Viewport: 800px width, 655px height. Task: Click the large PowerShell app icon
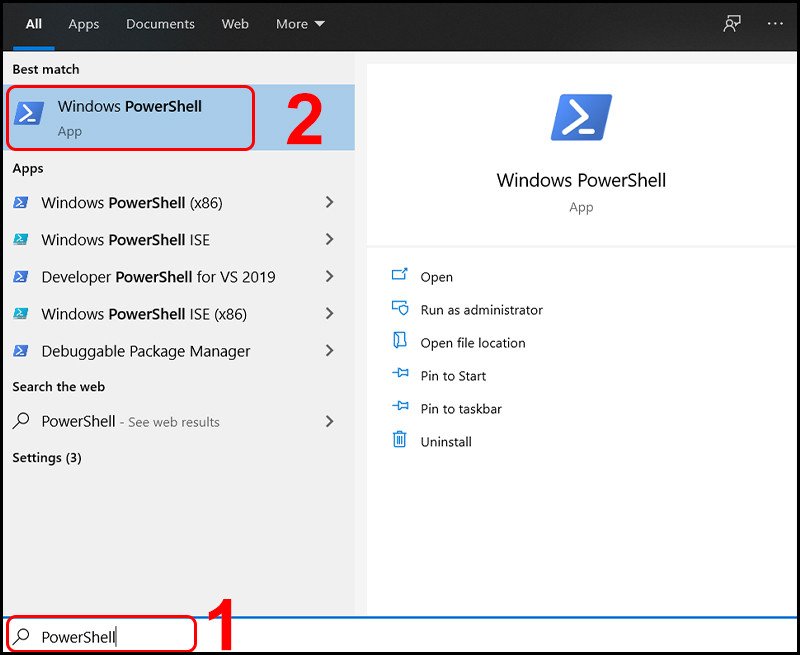click(581, 116)
